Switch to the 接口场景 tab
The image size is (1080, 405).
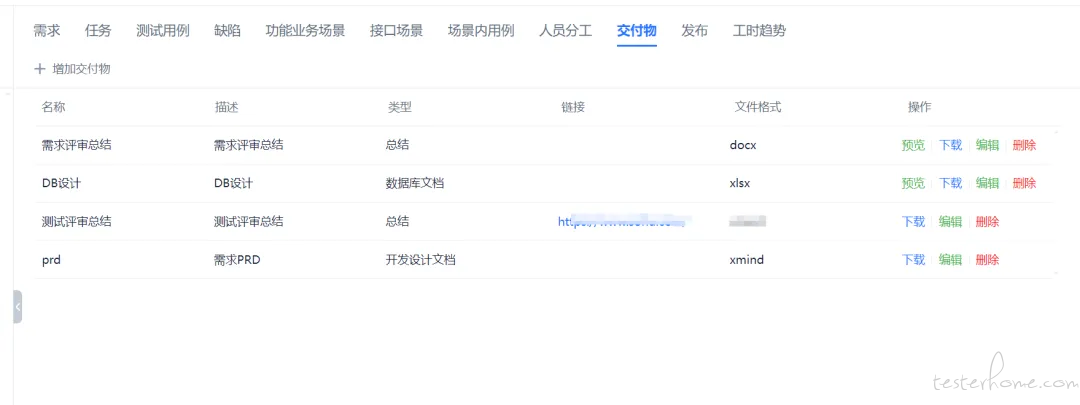tap(396, 30)
